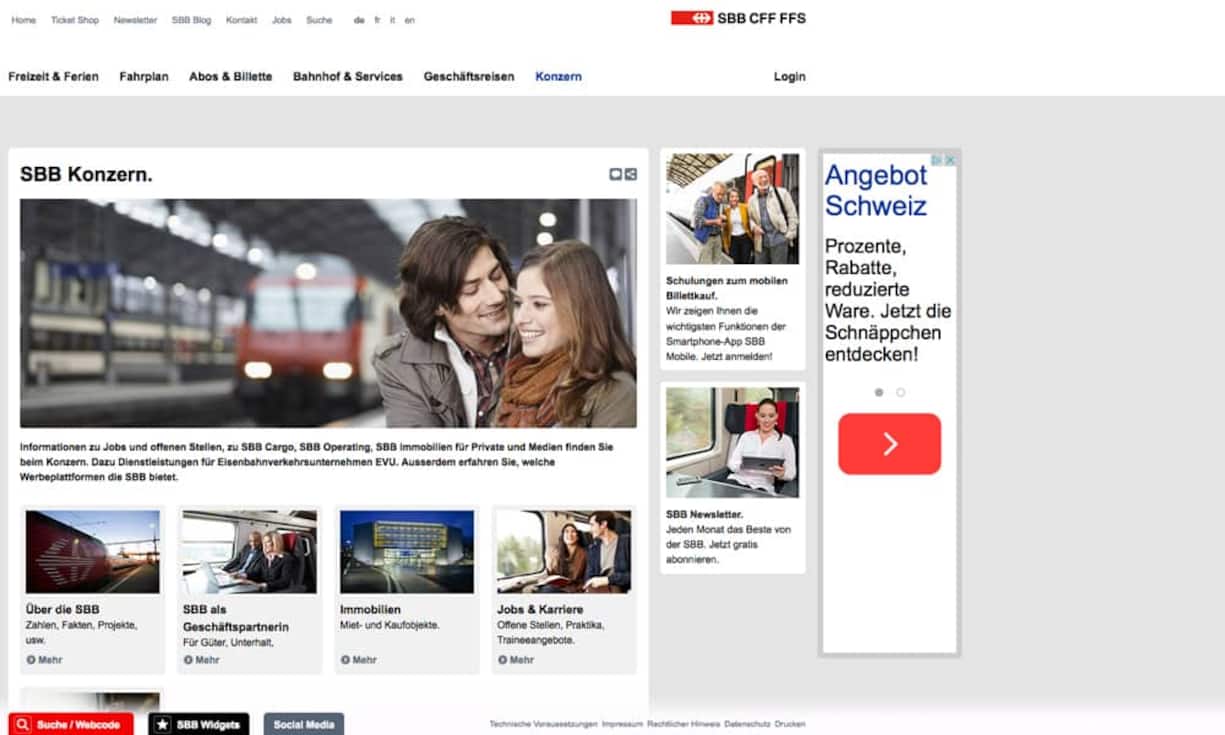The width and height of the screenshot is (1225, 735).
Task: Open the AdChoices info icon on the ad
Action: tap(938, 160)
